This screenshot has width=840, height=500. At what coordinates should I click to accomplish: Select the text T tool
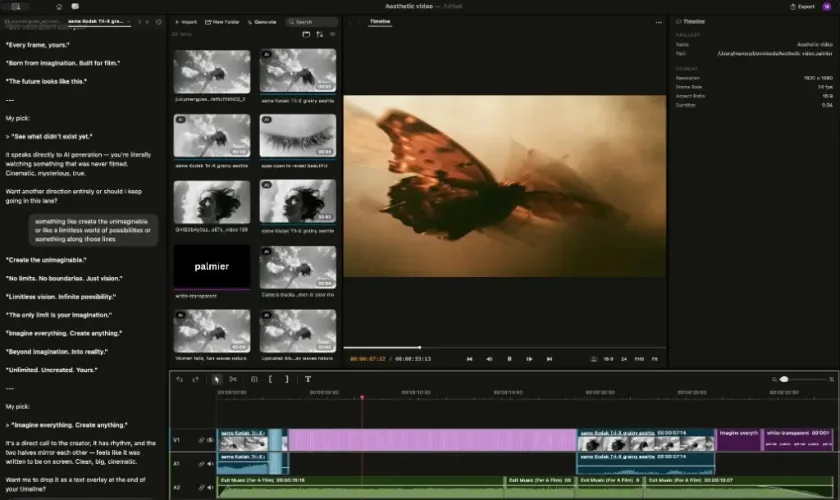308,379
